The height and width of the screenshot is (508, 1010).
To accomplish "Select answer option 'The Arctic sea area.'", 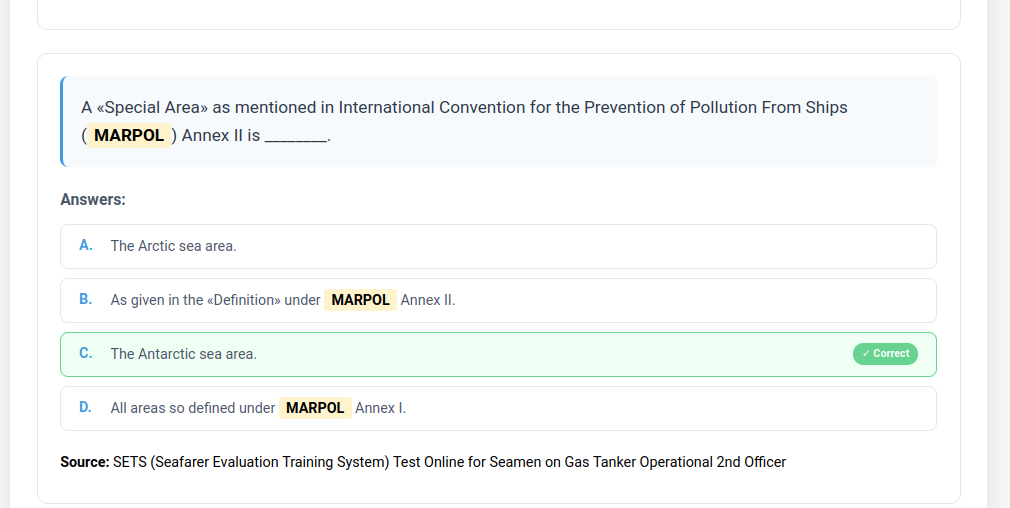I will click(x=173, y=246).
